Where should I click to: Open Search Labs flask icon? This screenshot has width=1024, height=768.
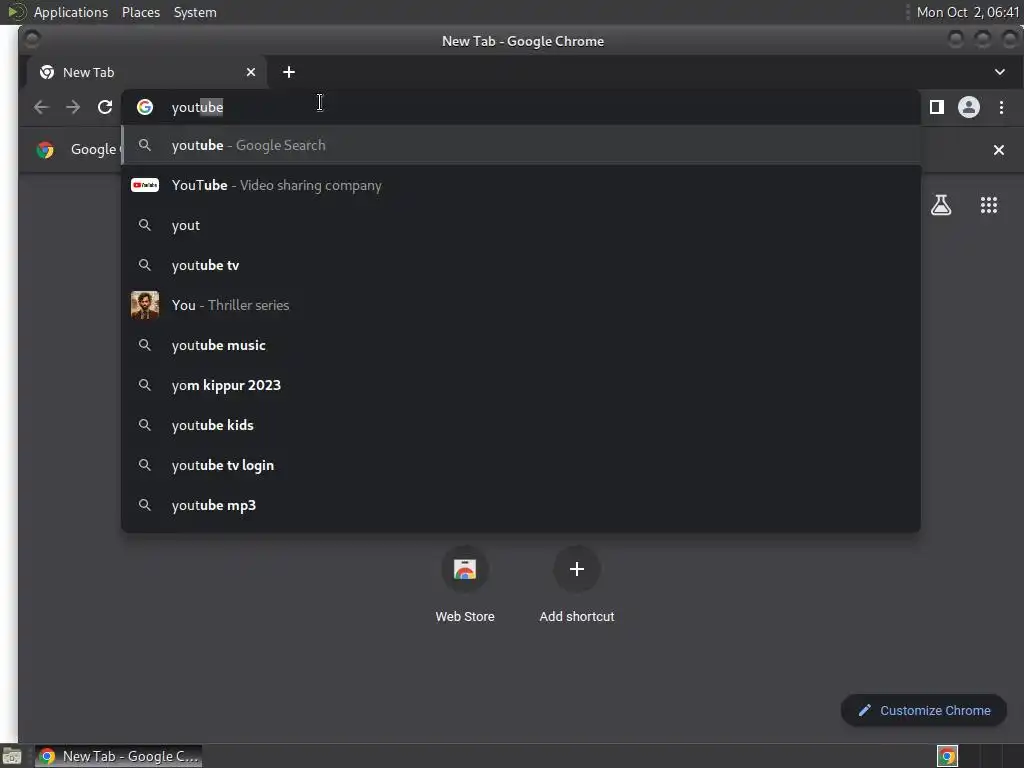pos(941,205)
